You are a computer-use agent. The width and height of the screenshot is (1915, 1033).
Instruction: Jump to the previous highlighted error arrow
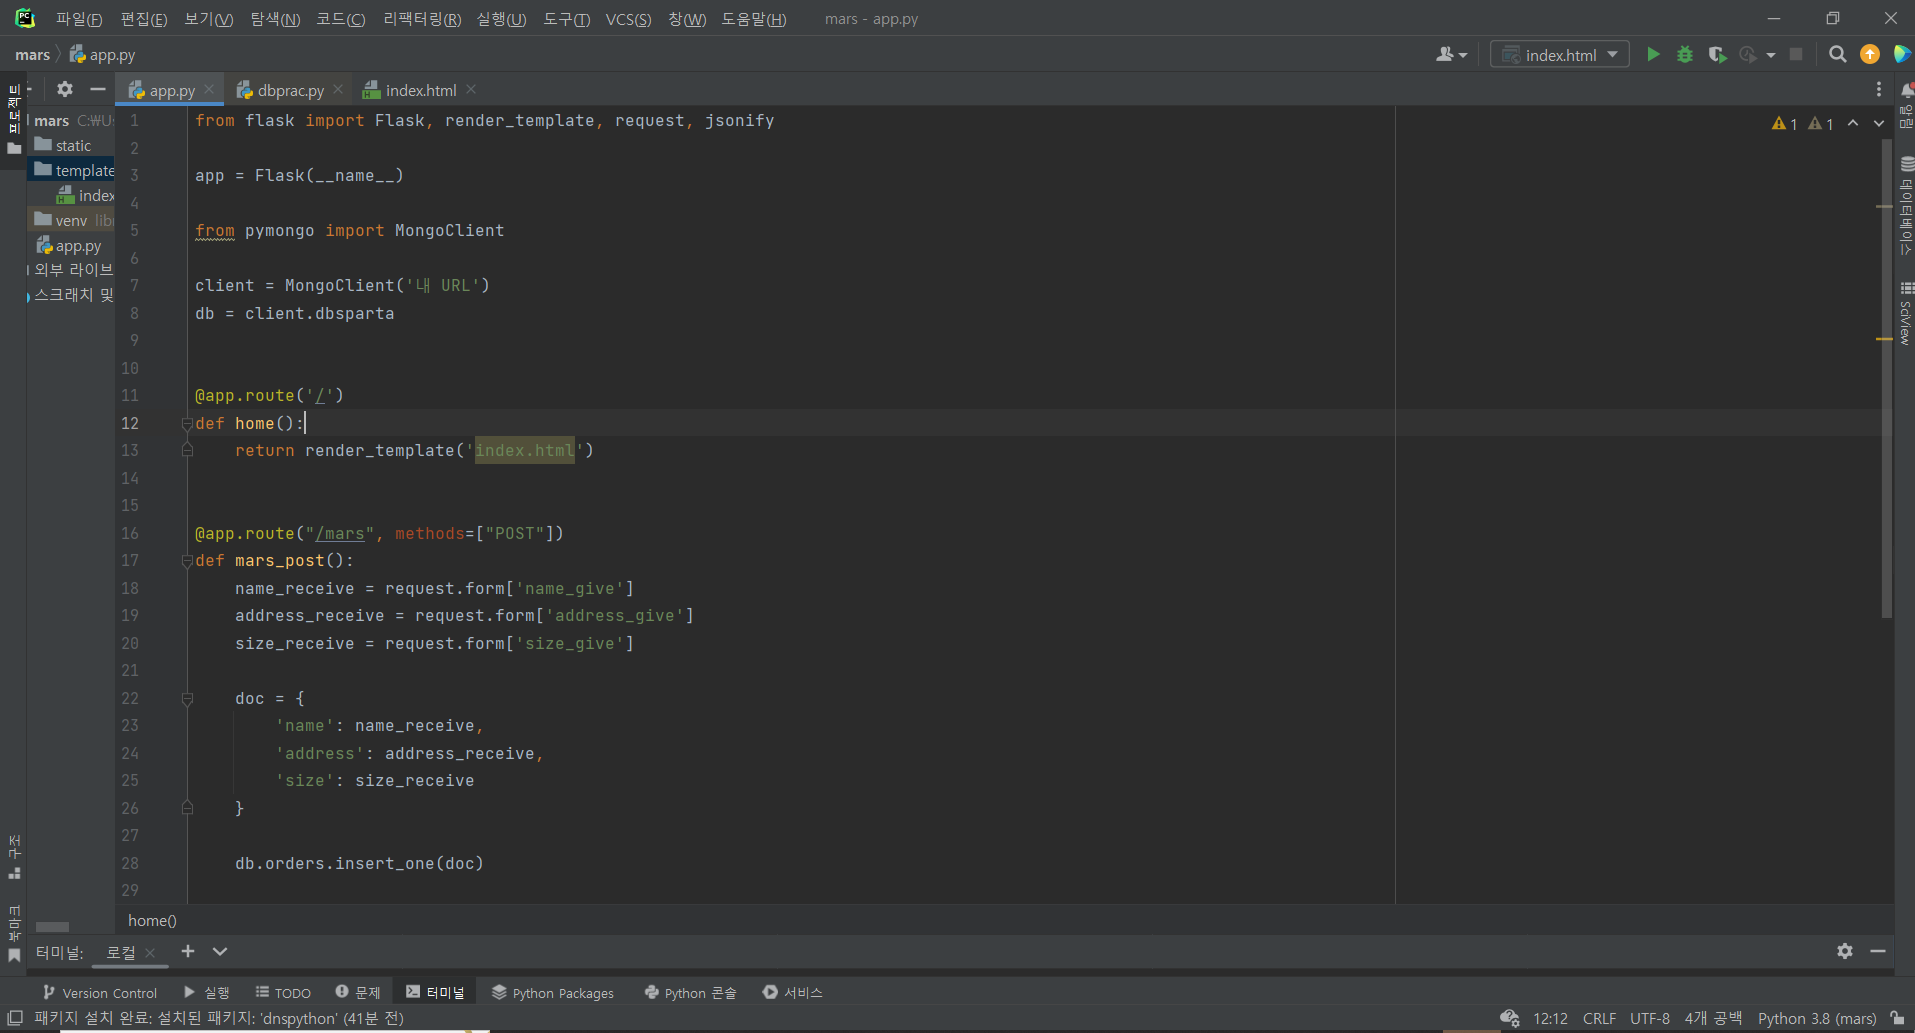pyautogui.click(x=1853, y=123)
